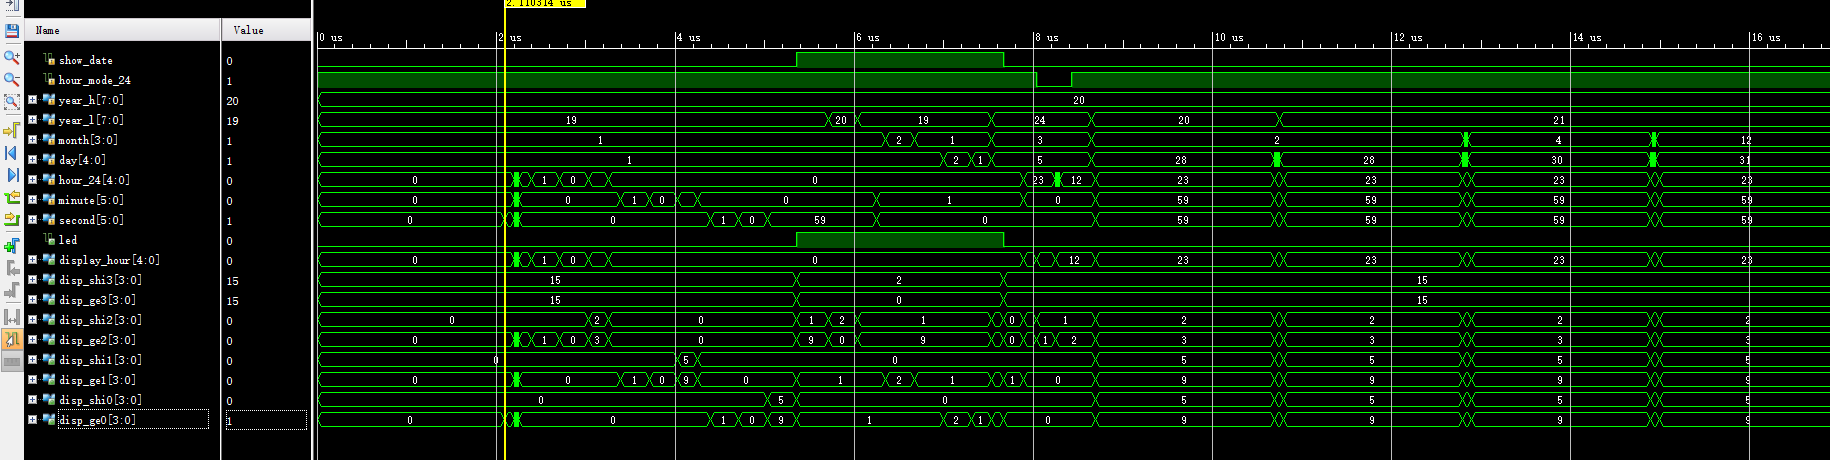Click the 8 us mark on time ruler

coord(1048,37)
